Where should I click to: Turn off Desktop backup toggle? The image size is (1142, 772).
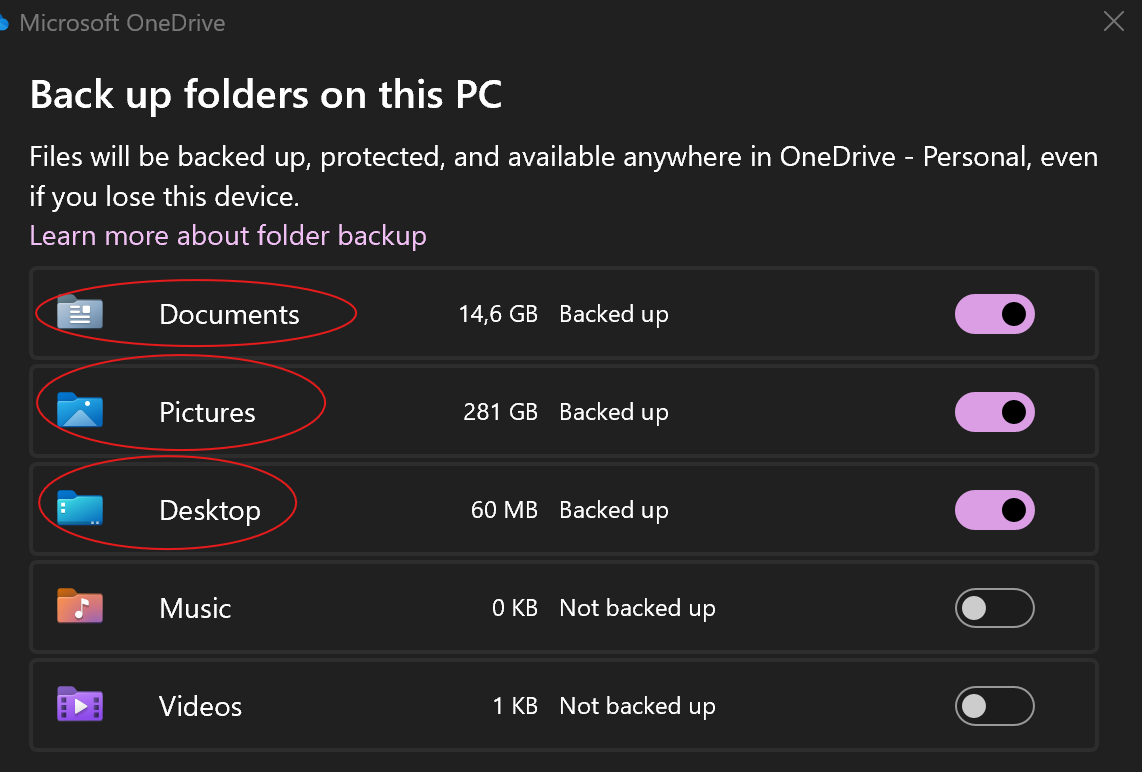pyautogui.click(x=994, y=510)
